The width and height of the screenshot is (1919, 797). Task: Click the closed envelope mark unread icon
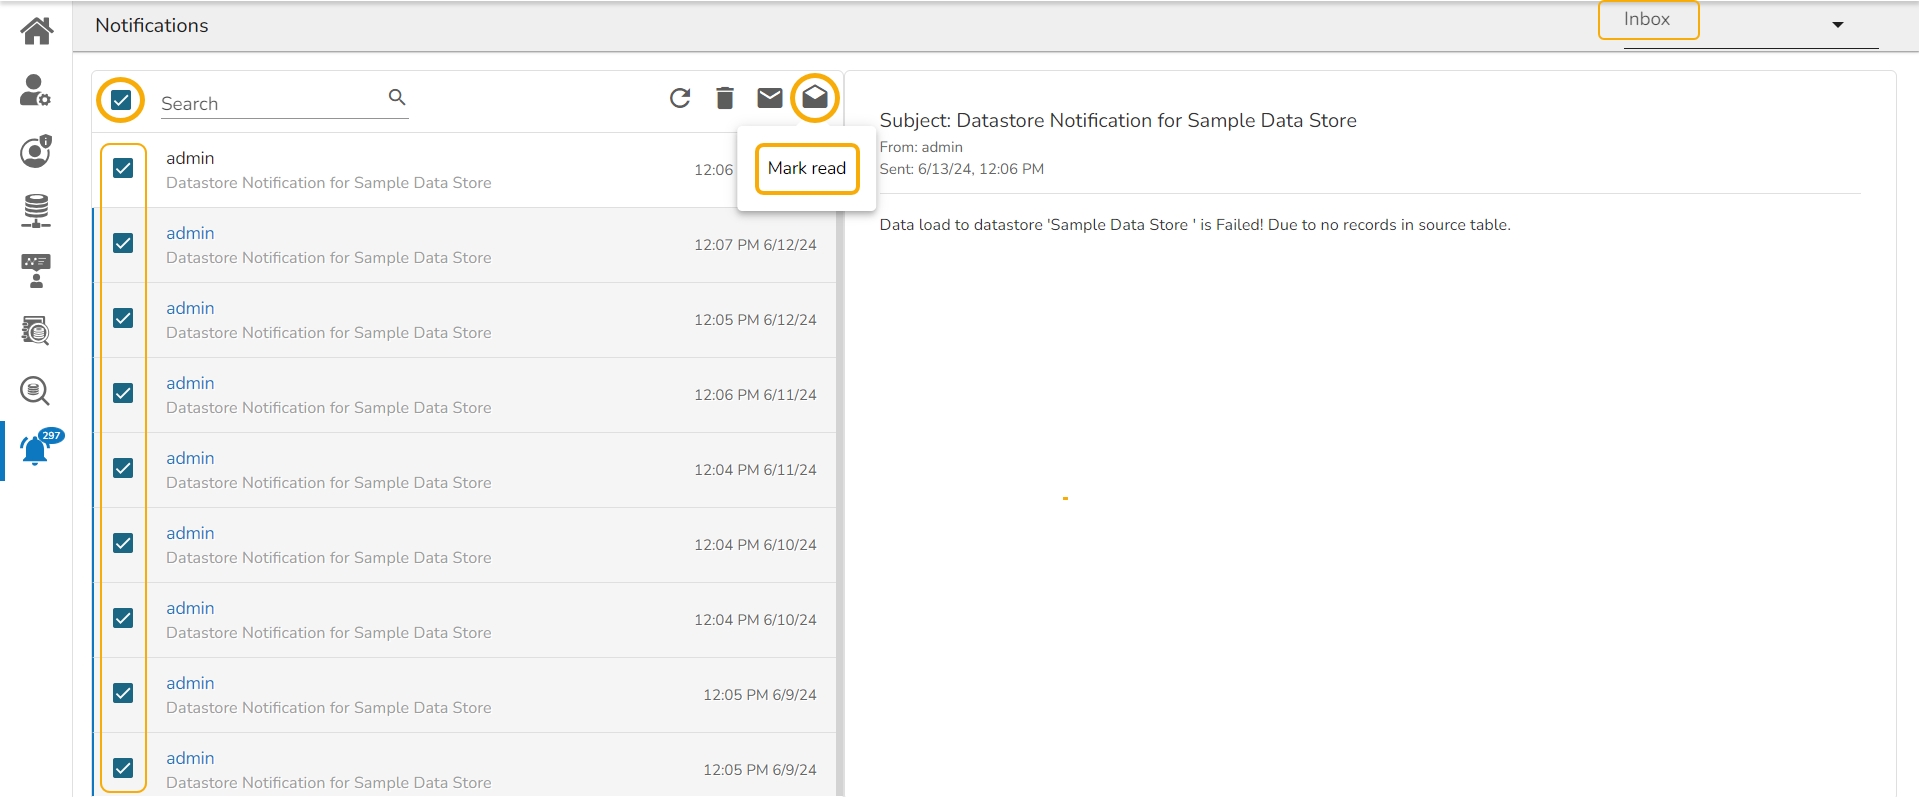click(x=770, y=98)
